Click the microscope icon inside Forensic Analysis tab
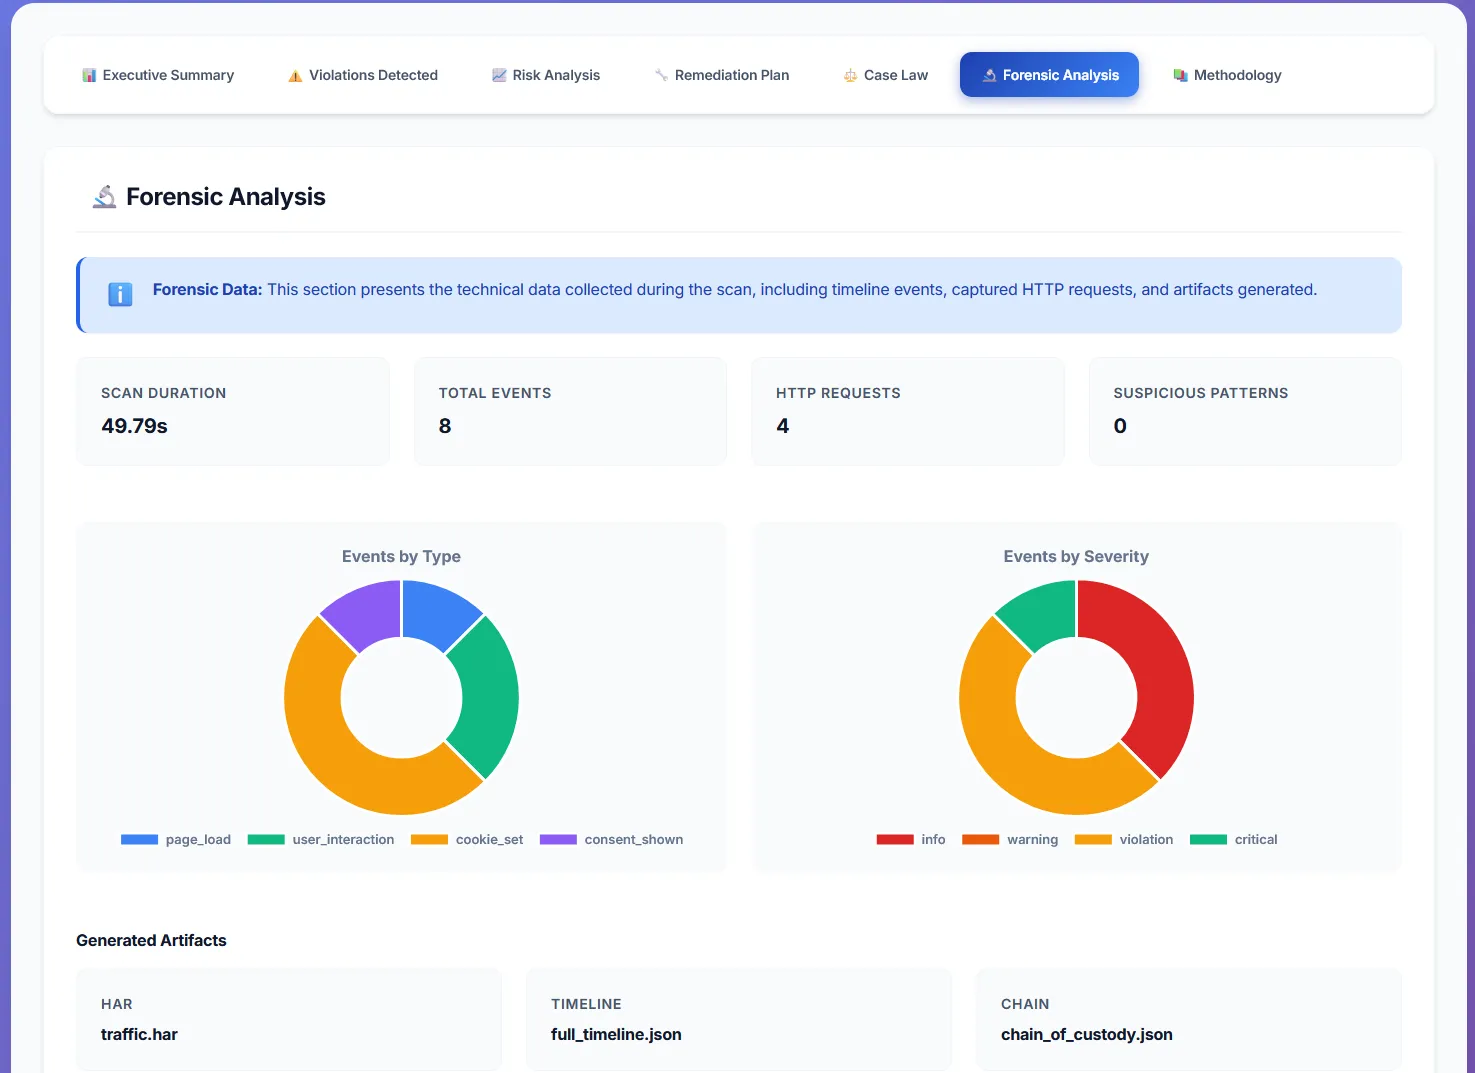1475x1073 pixels. point(988,74)
